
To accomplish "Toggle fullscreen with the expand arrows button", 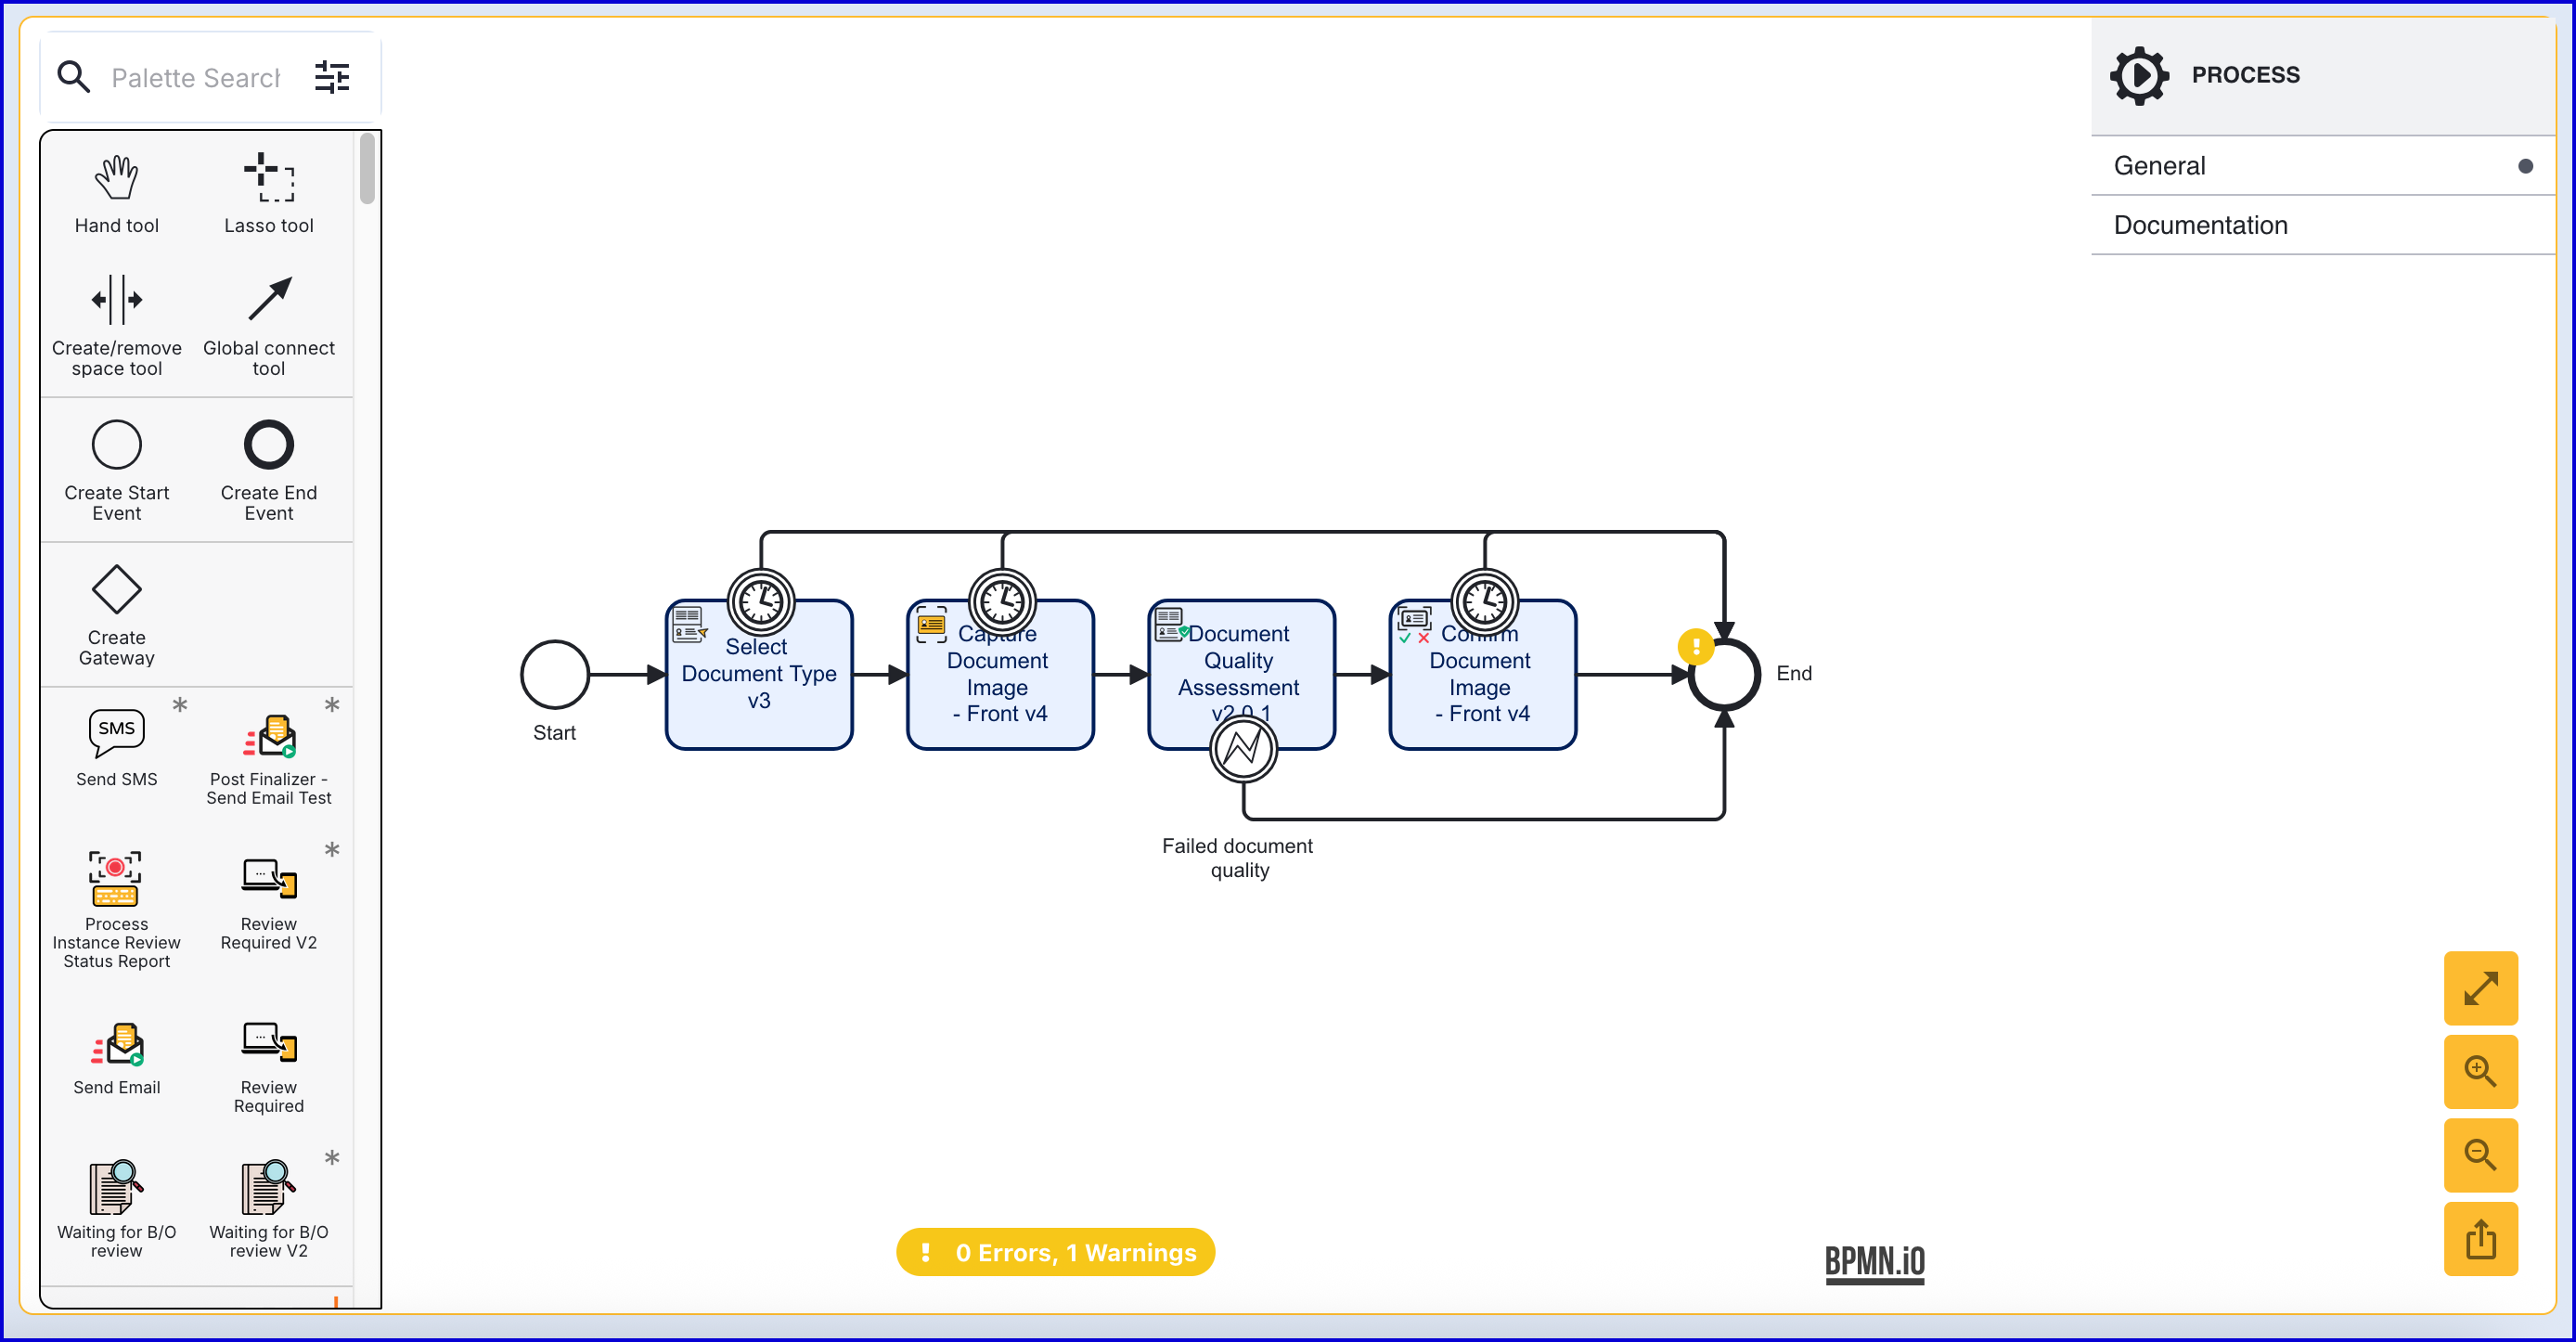I will tap(2480, 989).
